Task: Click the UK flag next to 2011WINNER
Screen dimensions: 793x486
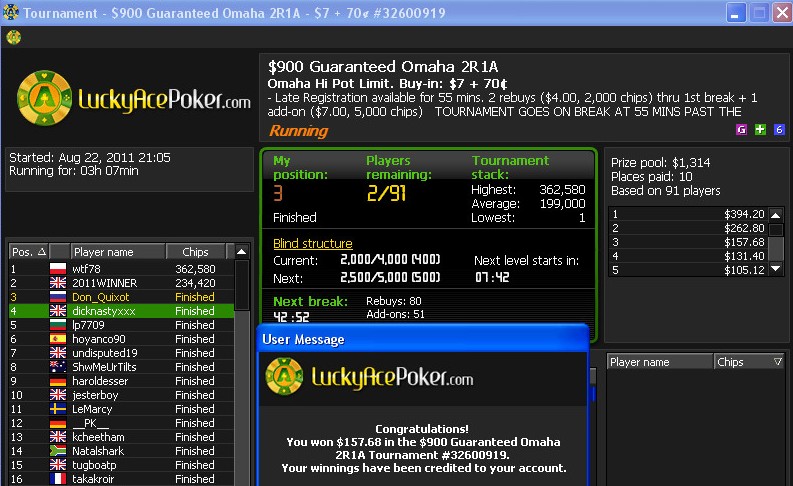Action: pyautogui.click(x=58, y=283)
